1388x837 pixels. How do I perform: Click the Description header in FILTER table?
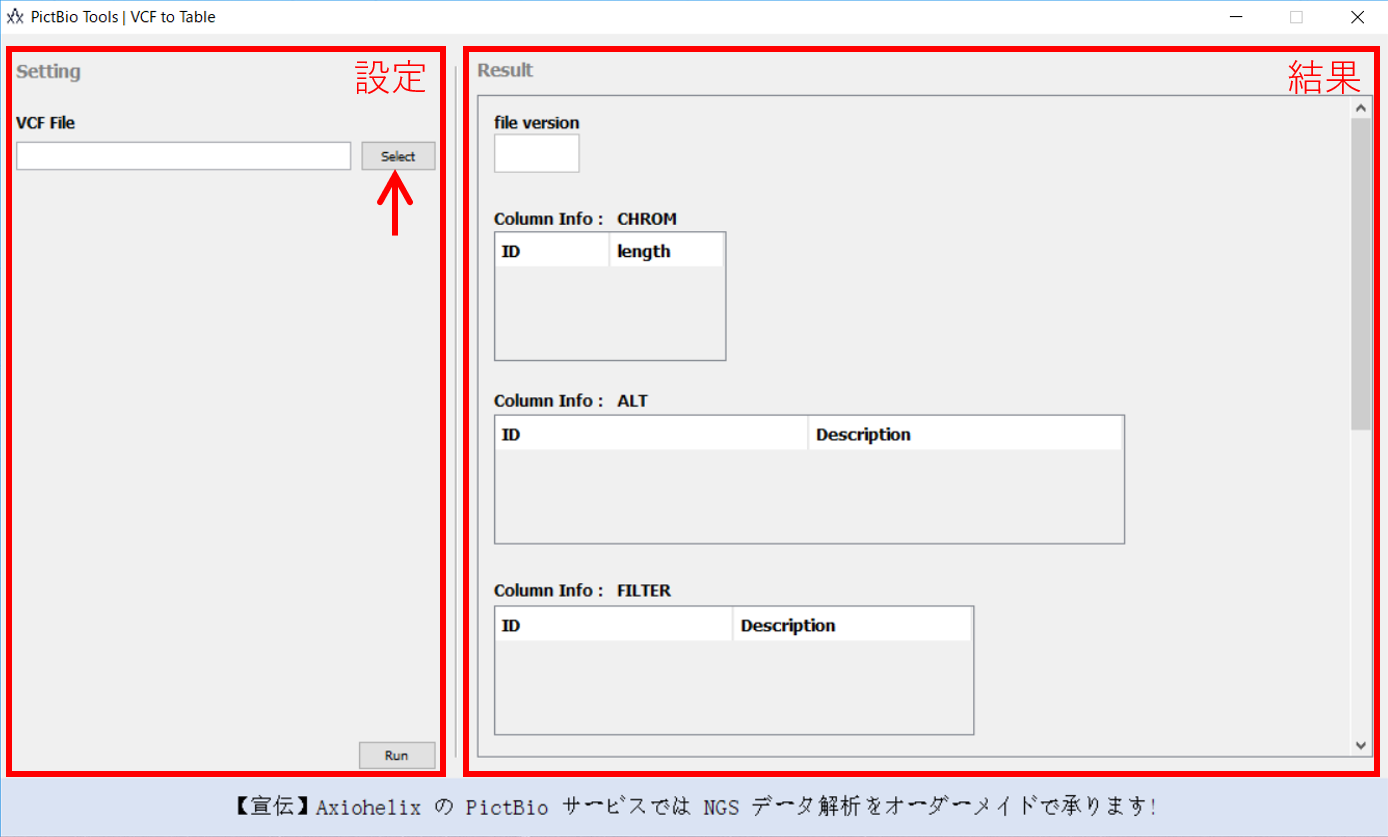(852, 626)
